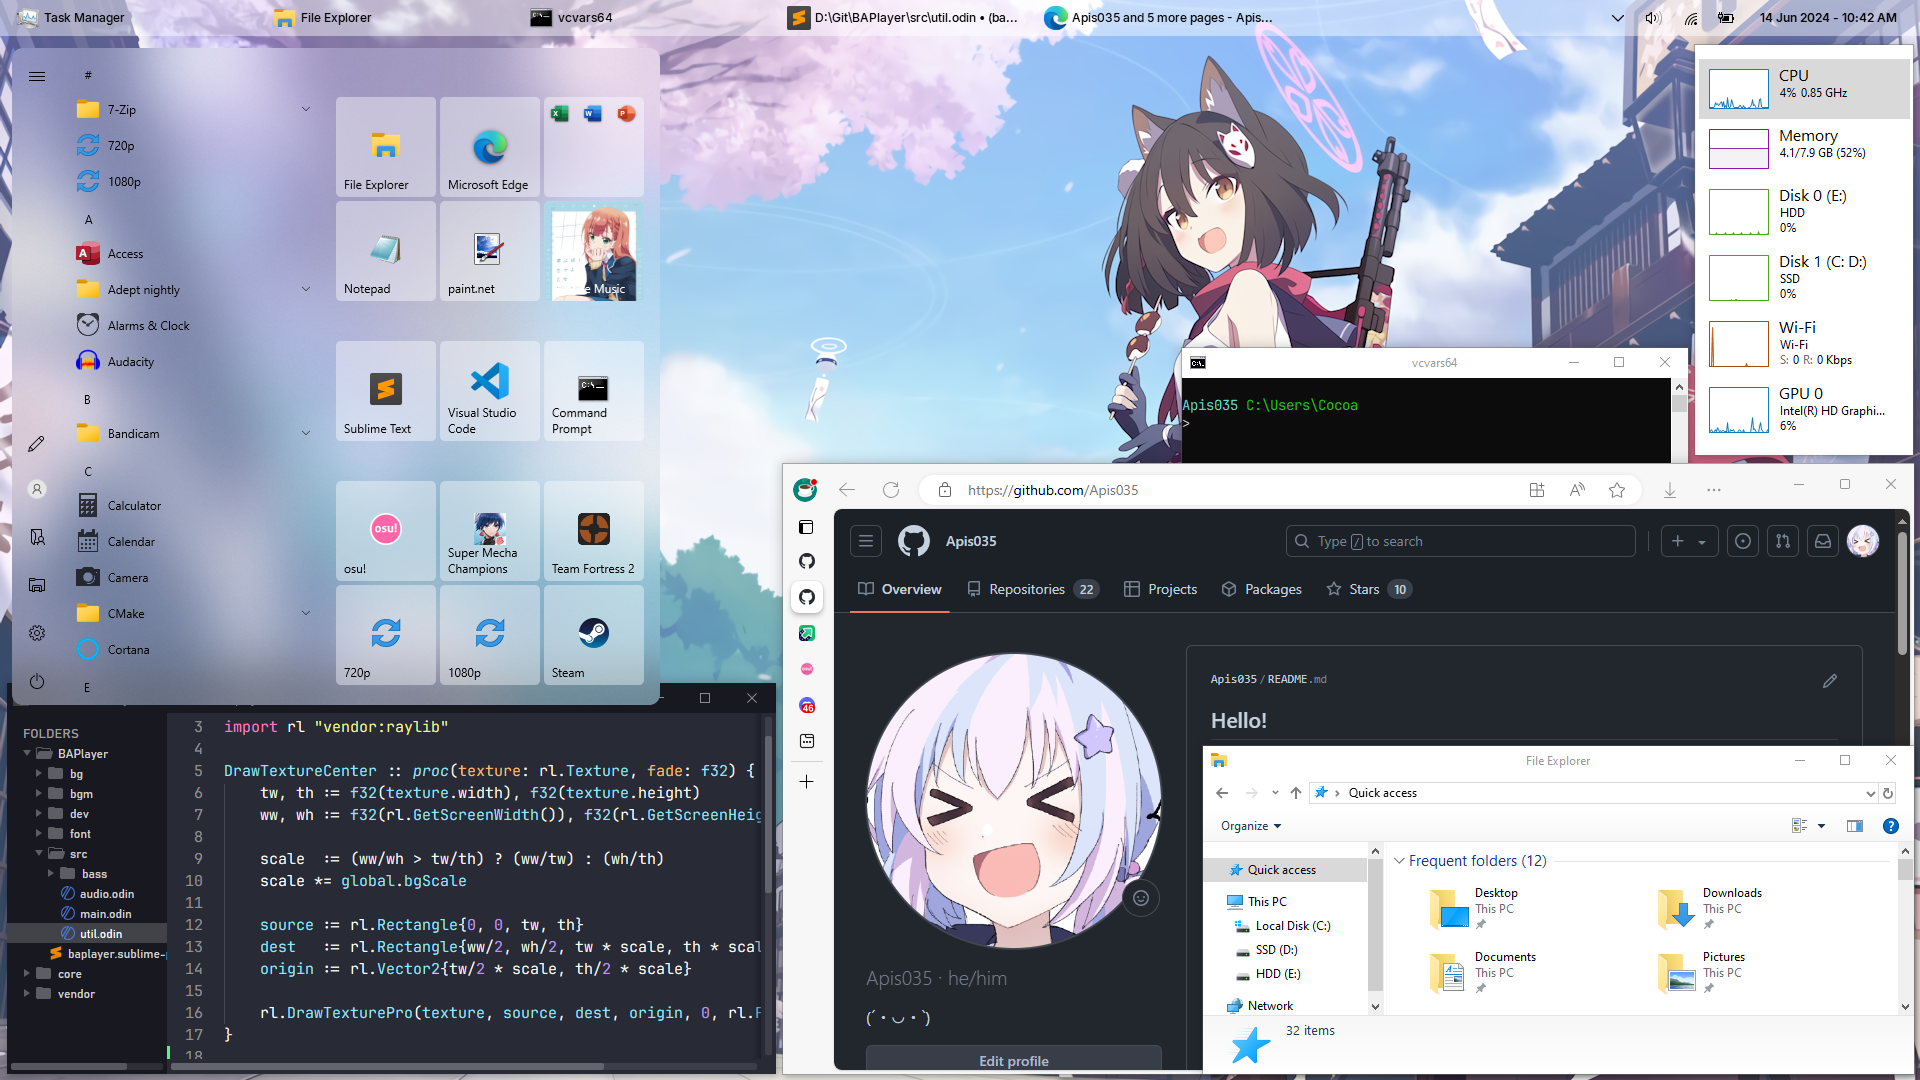Expand the 7-Zip folder group
1920x1080 pixels.
tap(305, 110)
